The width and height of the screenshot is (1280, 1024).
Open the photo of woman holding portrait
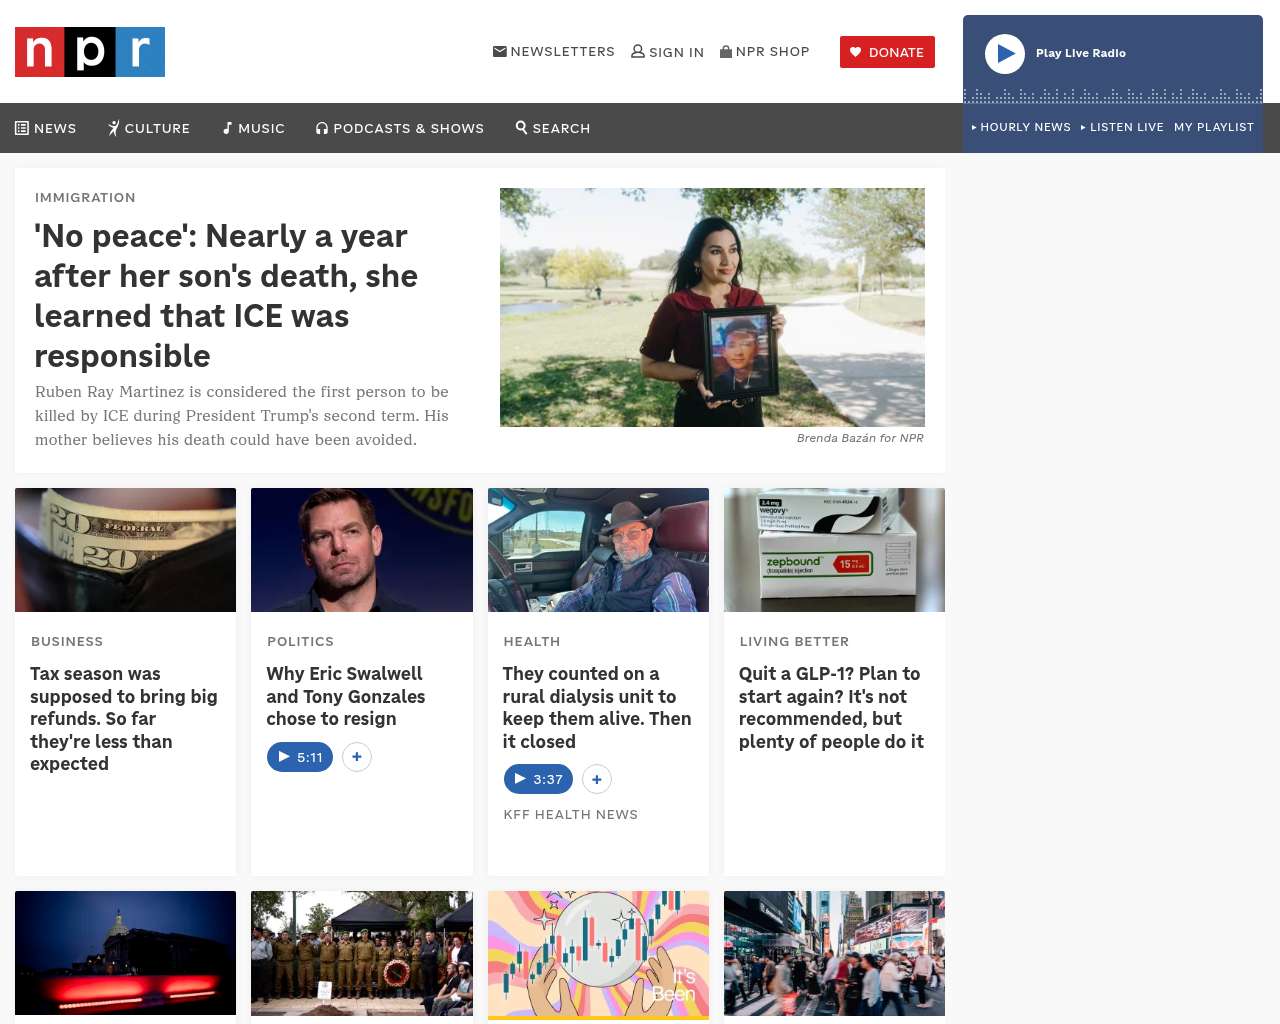tap(712, 307)
